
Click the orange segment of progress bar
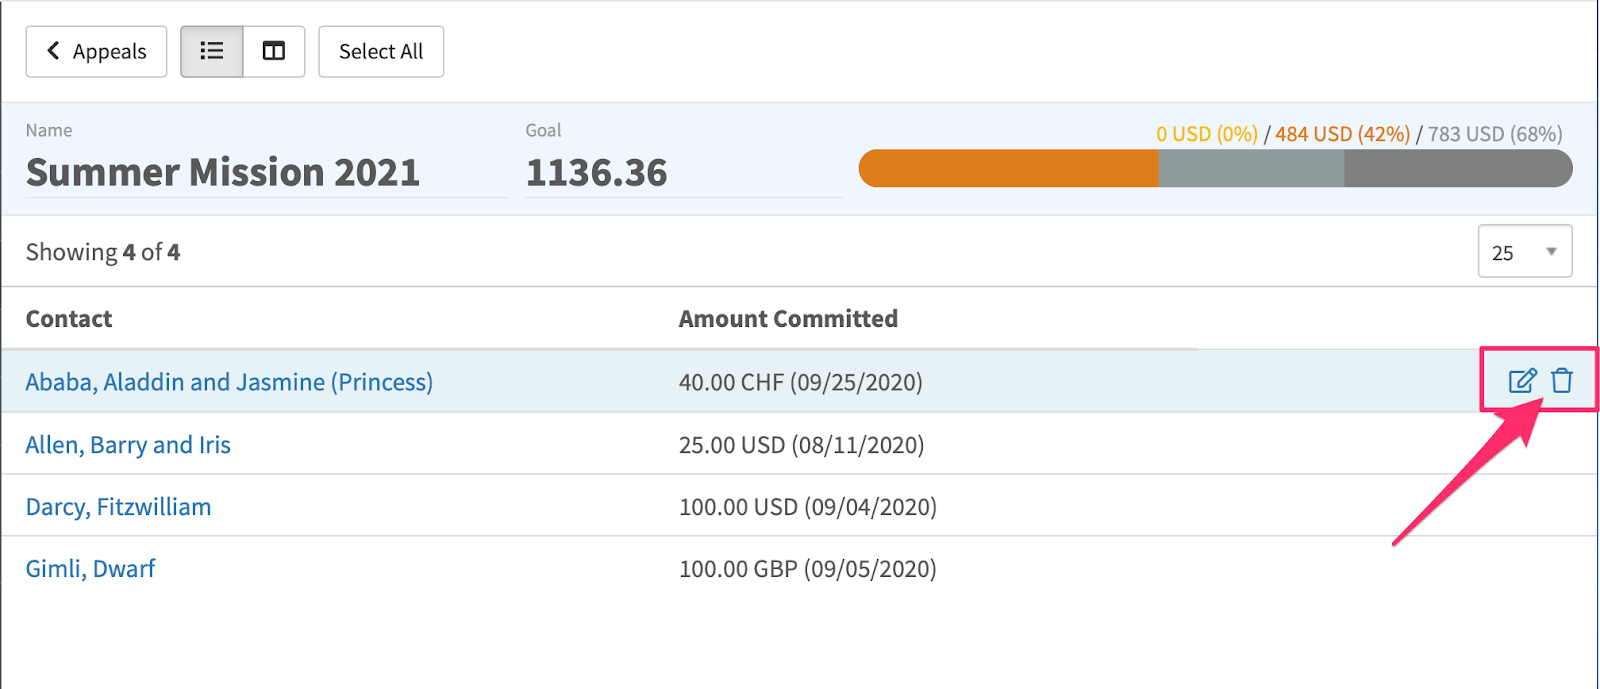1008,168
